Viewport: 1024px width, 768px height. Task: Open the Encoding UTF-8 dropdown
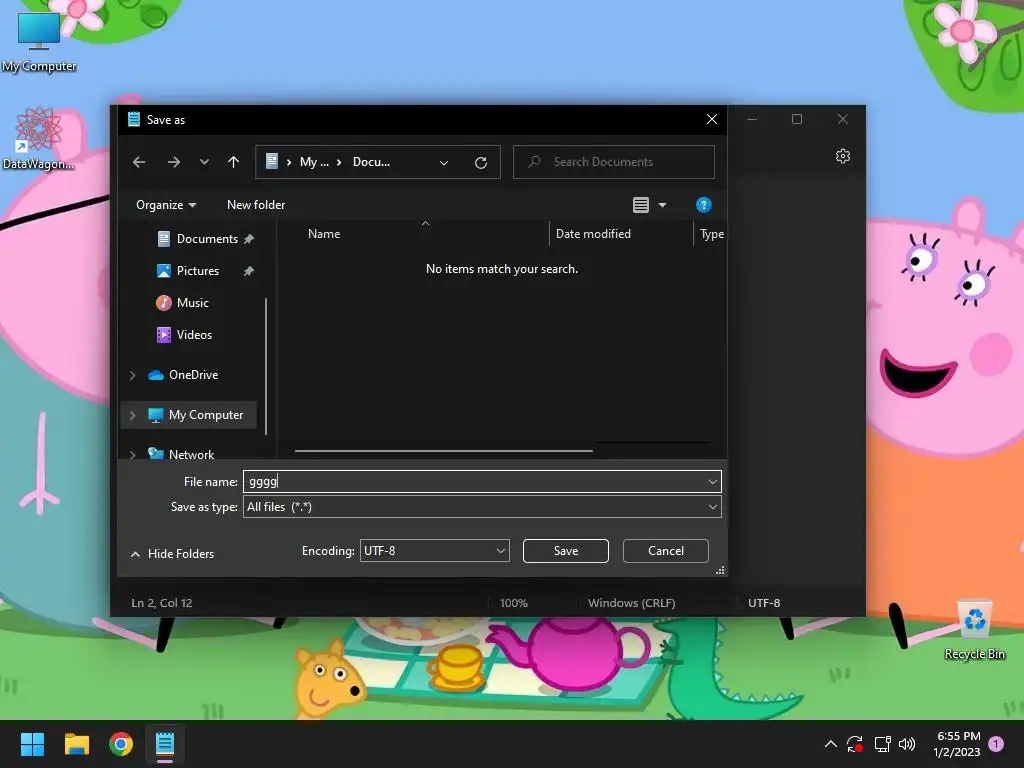[x=434, y=551]
